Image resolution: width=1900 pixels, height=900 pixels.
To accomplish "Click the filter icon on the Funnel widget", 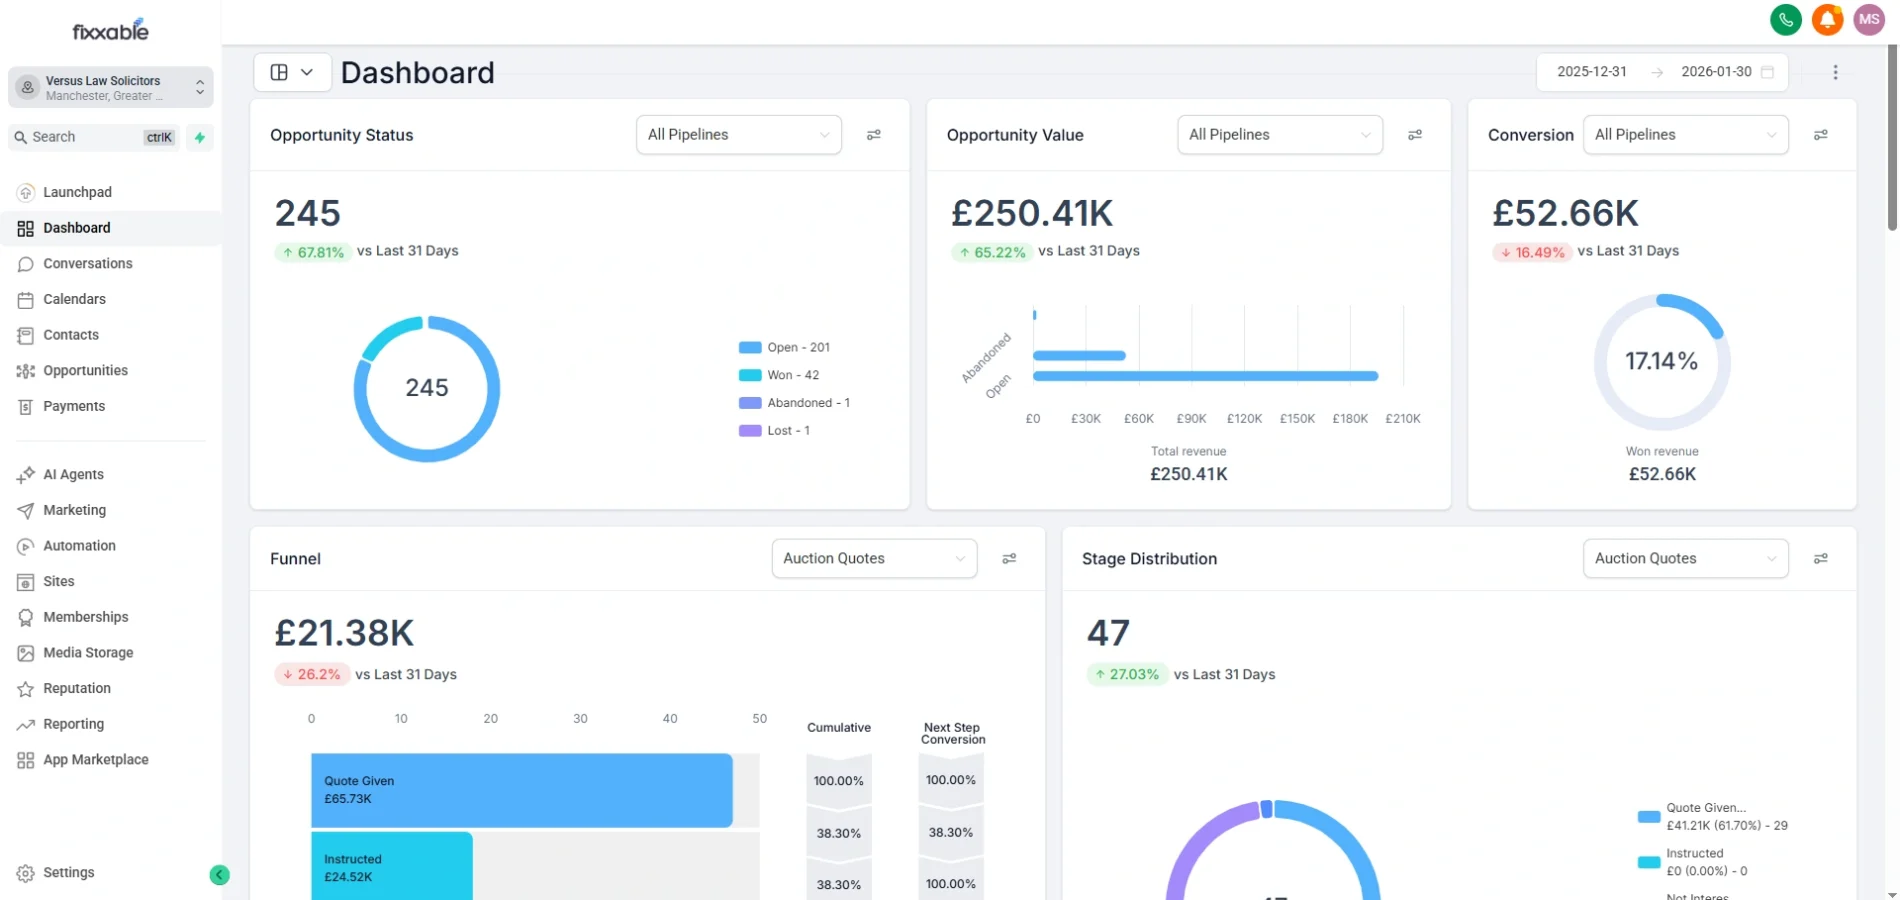I will coord(1009,558).
